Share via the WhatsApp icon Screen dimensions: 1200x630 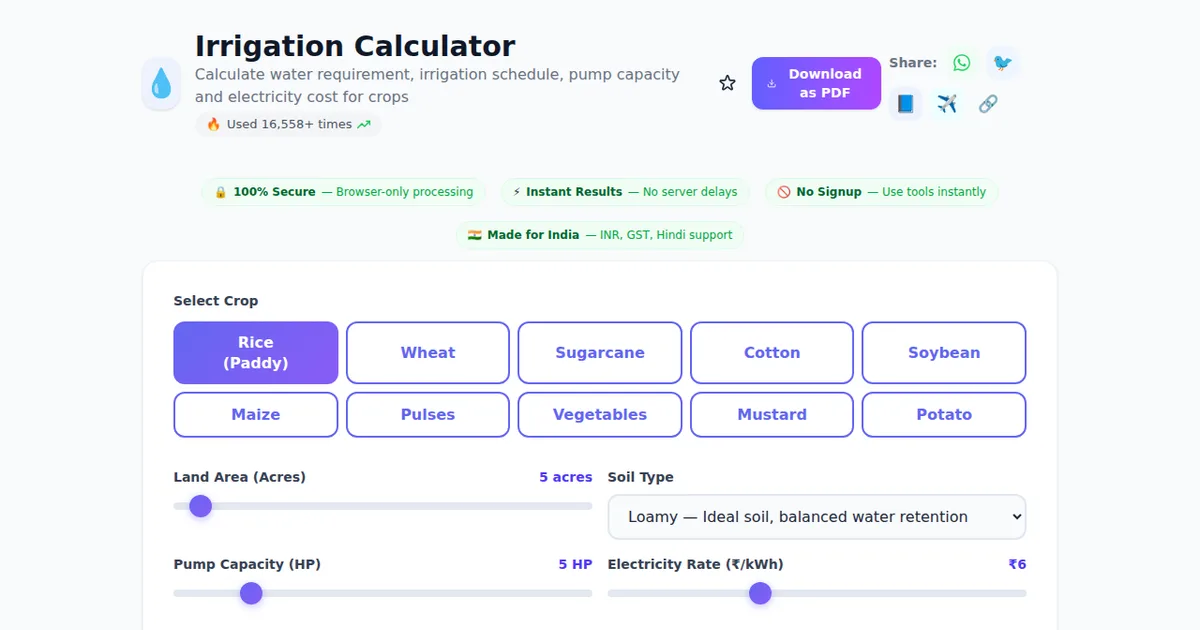(961, 63)
